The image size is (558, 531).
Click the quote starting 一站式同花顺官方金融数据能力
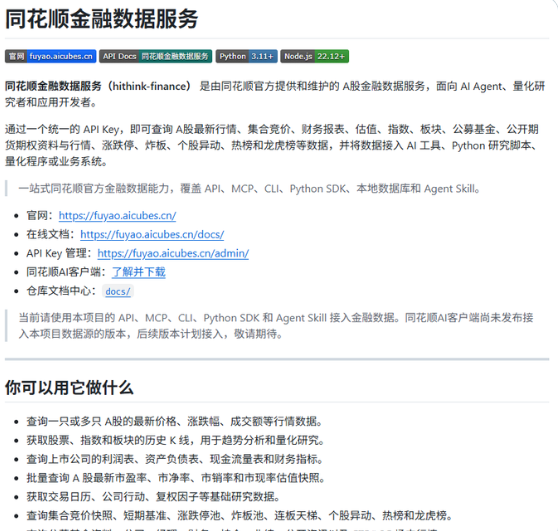tap(249, 189)
